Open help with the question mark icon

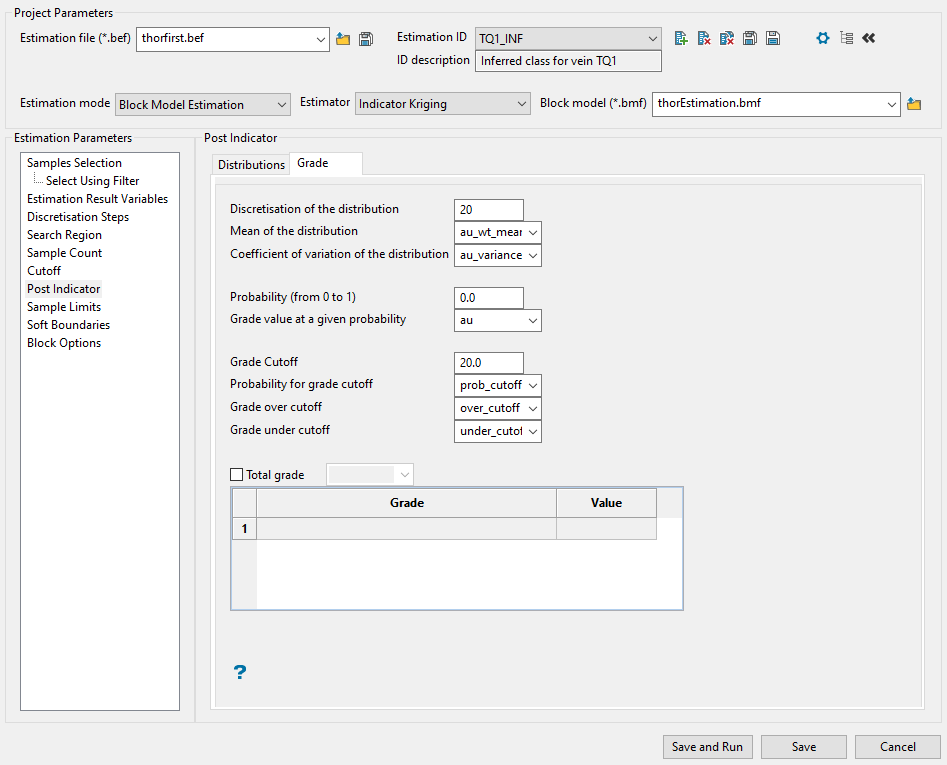240,672
